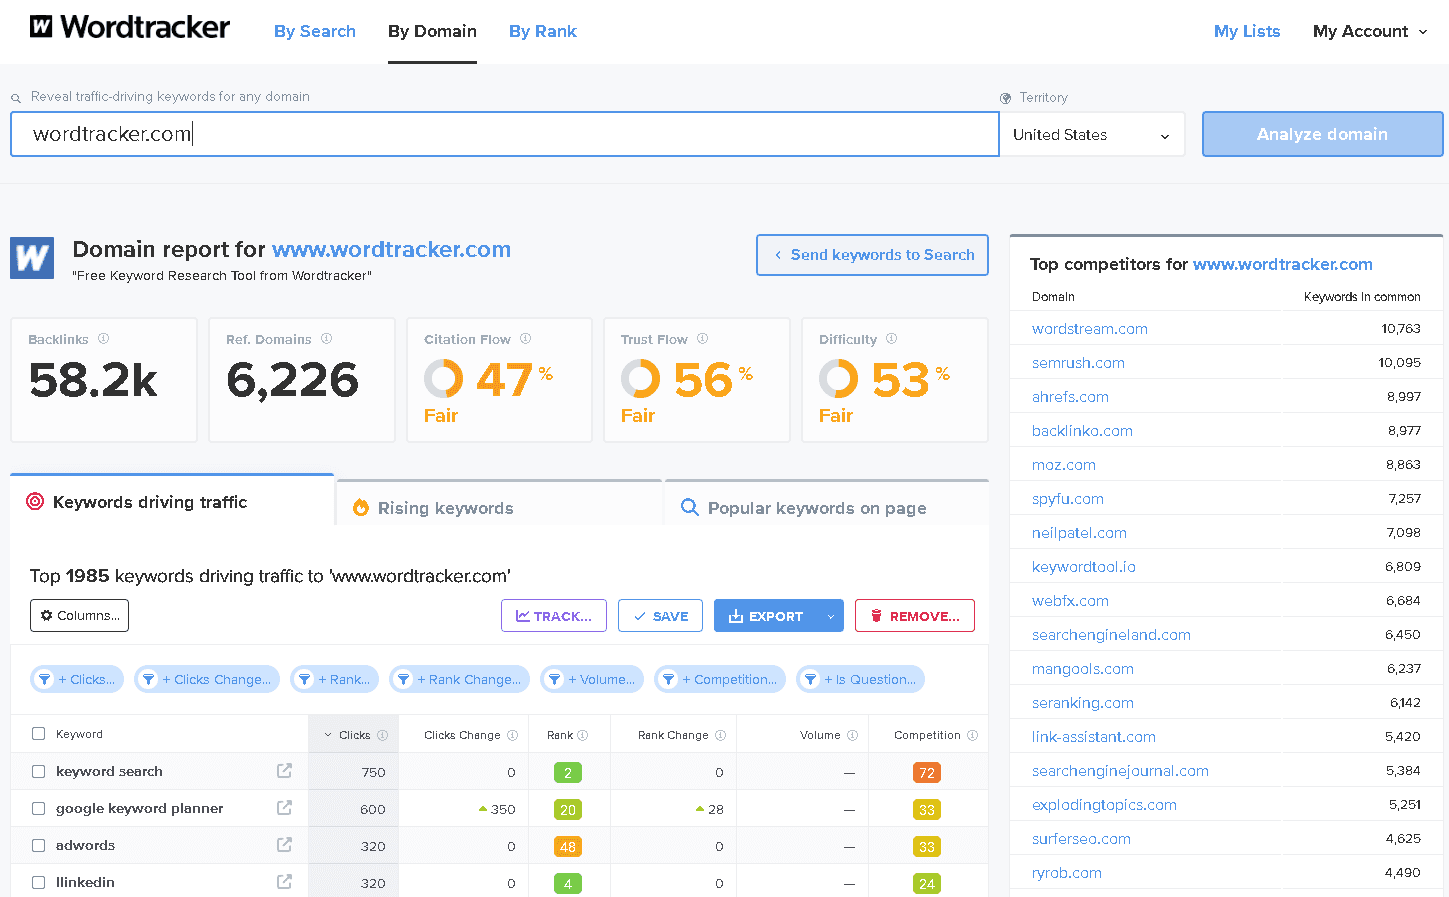This screenshot has width=1449, height=897.
Task: Click the domain input field
Action: pos(505,134)
